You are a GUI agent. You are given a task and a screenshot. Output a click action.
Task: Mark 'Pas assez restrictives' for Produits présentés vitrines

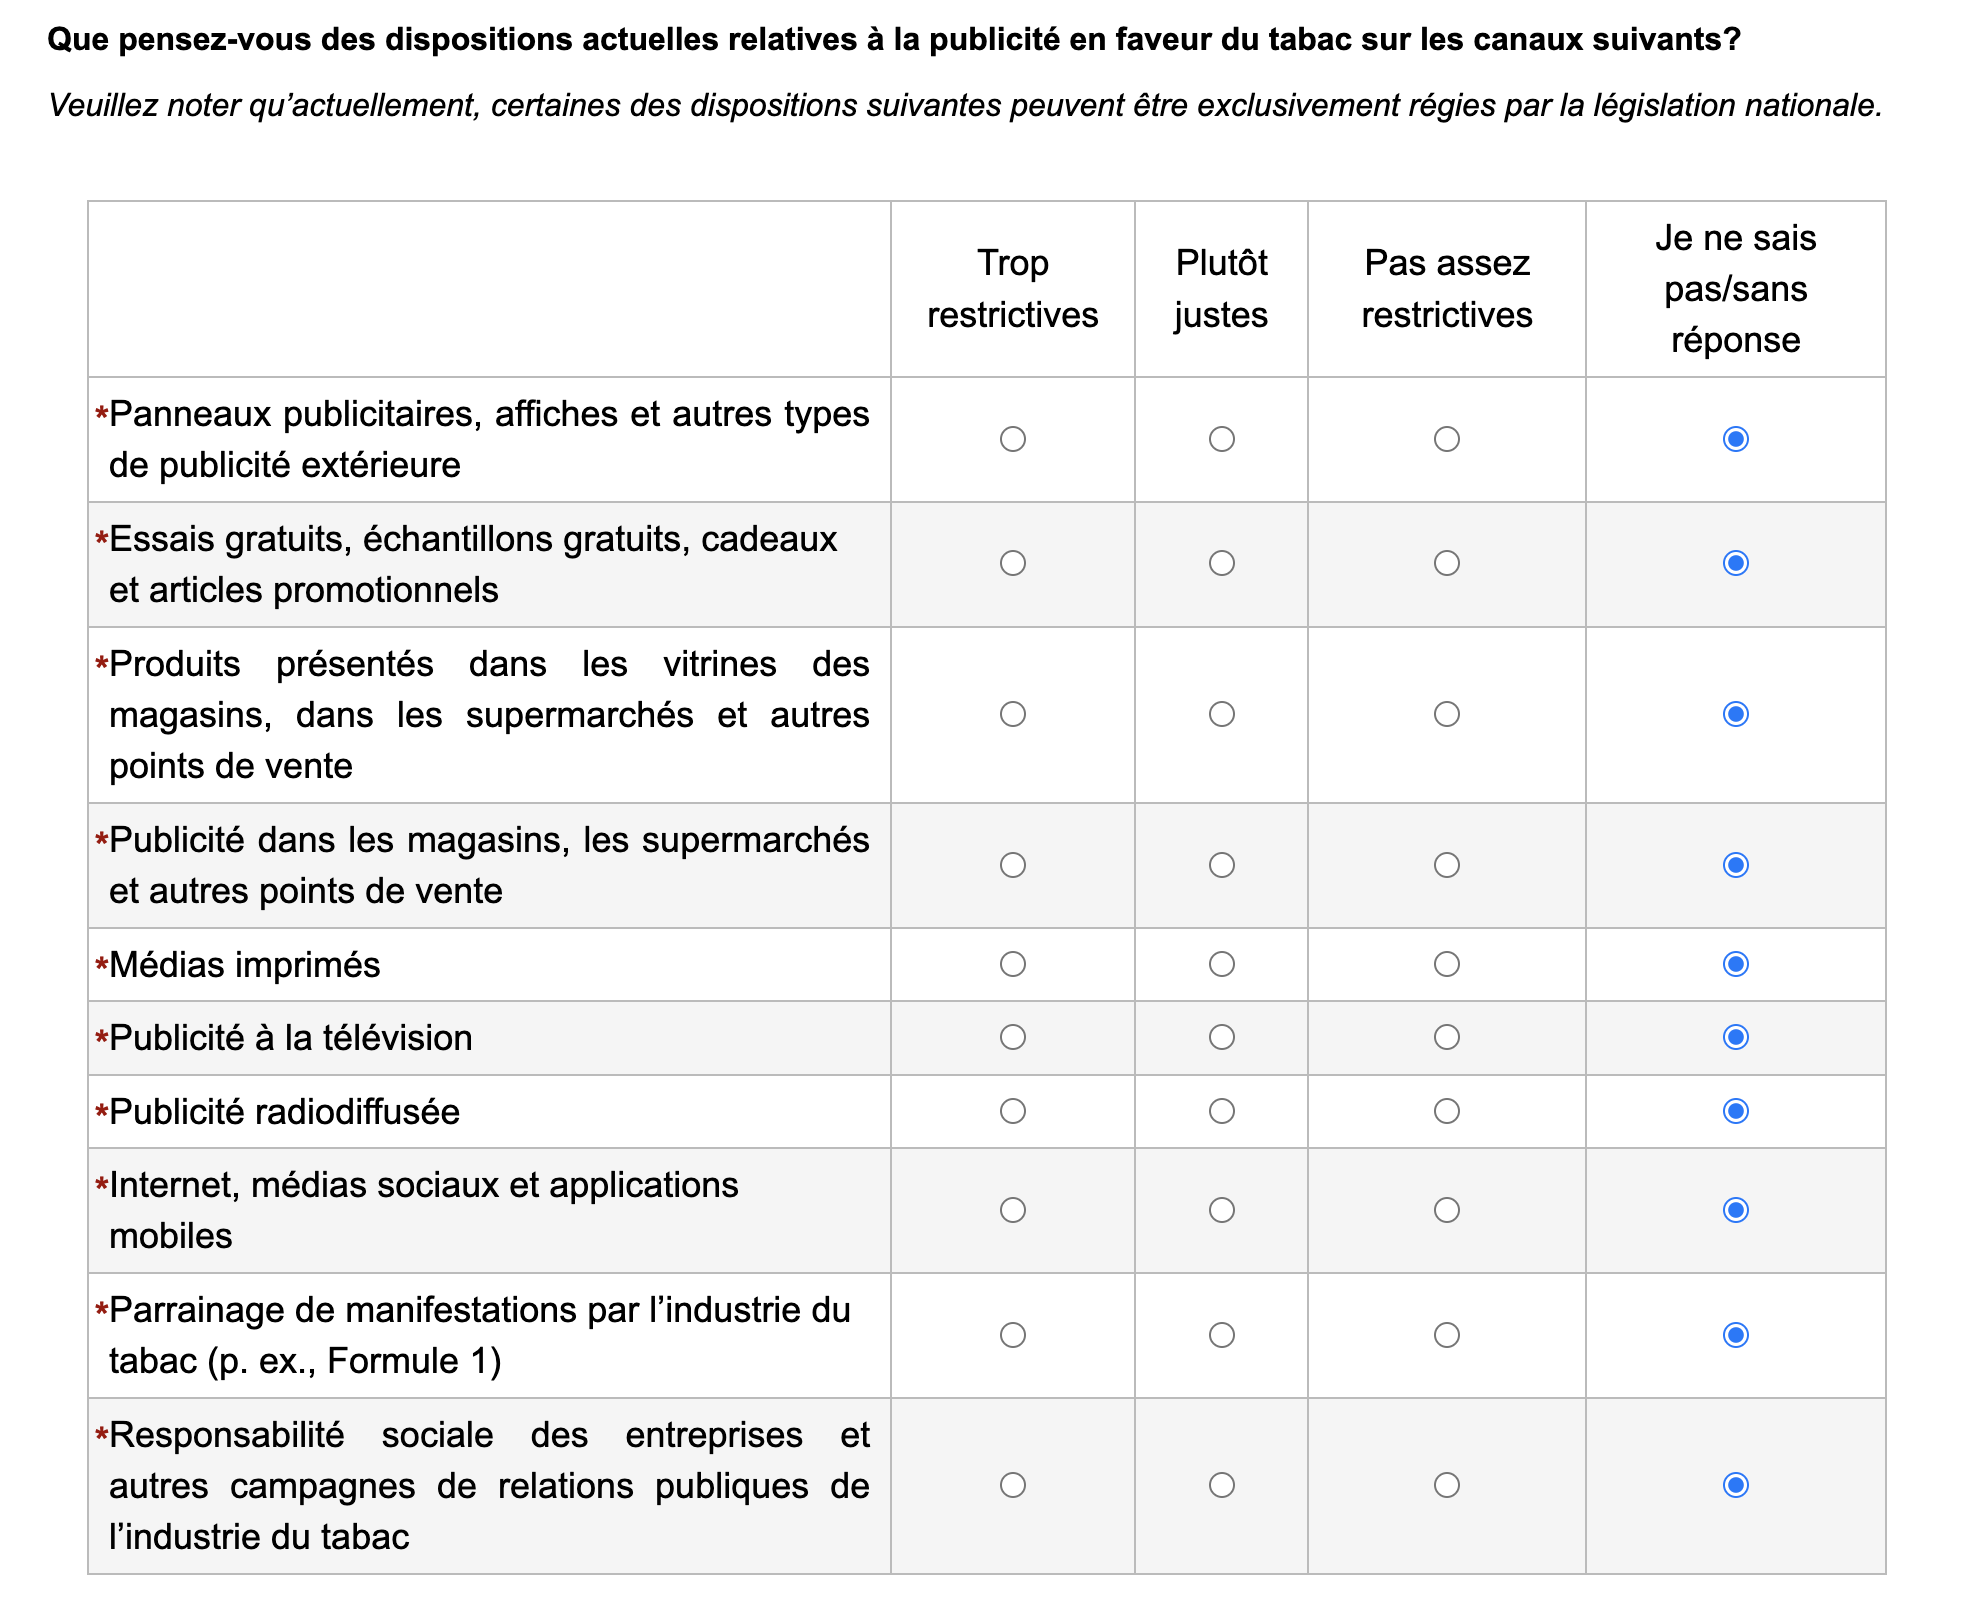coord(1447,714)
